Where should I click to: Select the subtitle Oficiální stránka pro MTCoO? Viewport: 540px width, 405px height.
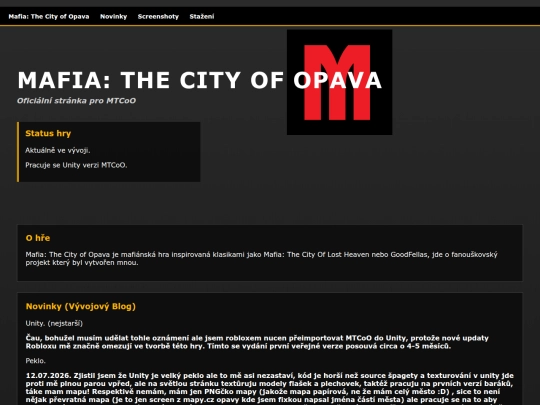[x=76, y=101]
